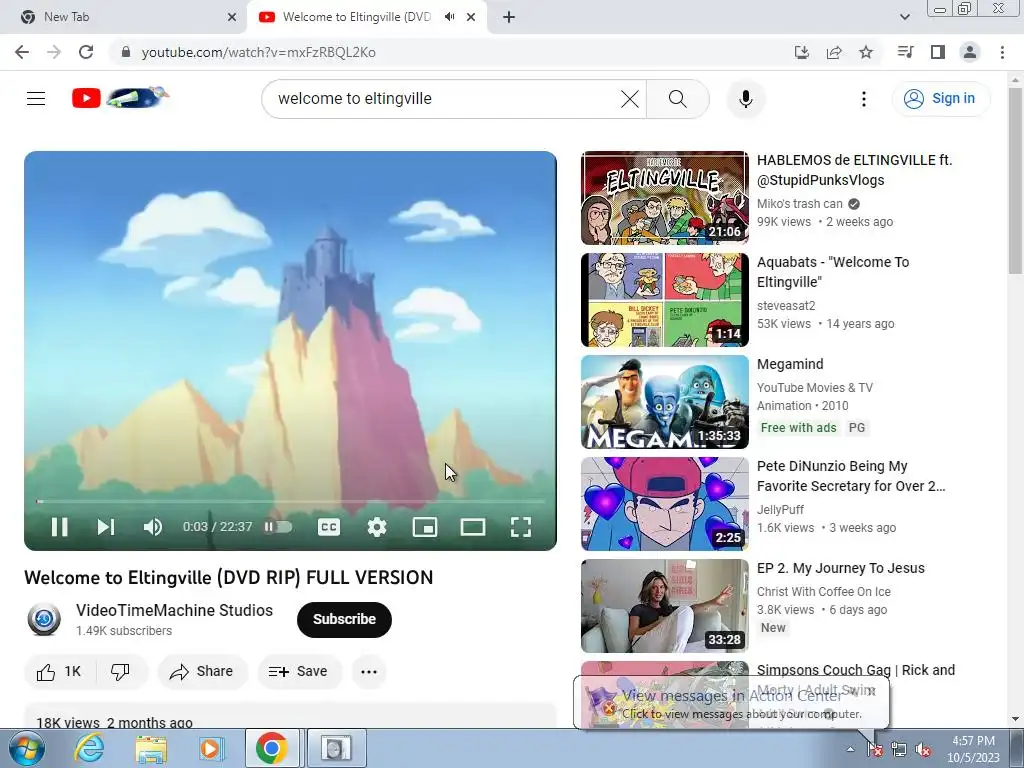
Task: Open the Aquabats 'Welcome To Eltingville' title
Action: [833, 272]
